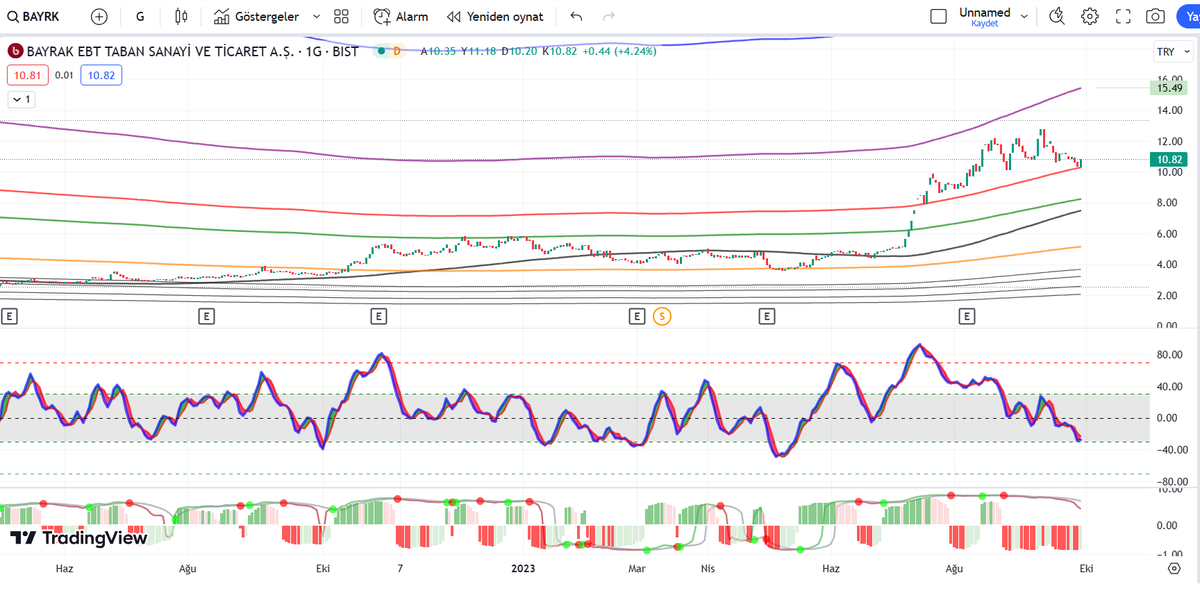
Task: Open the orange S split marker
Action: coord(662,316)
